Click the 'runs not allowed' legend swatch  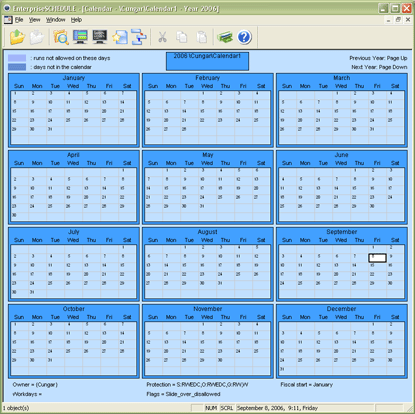point(17,58)
